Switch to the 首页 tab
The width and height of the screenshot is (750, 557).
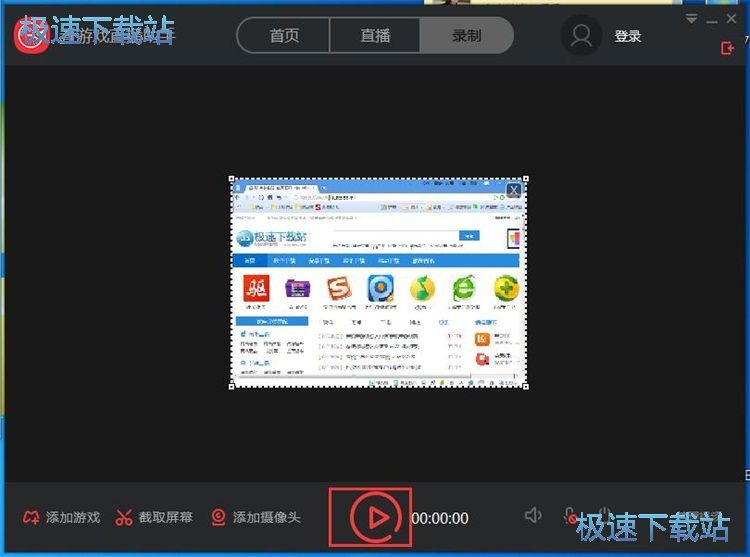(284, 36)
